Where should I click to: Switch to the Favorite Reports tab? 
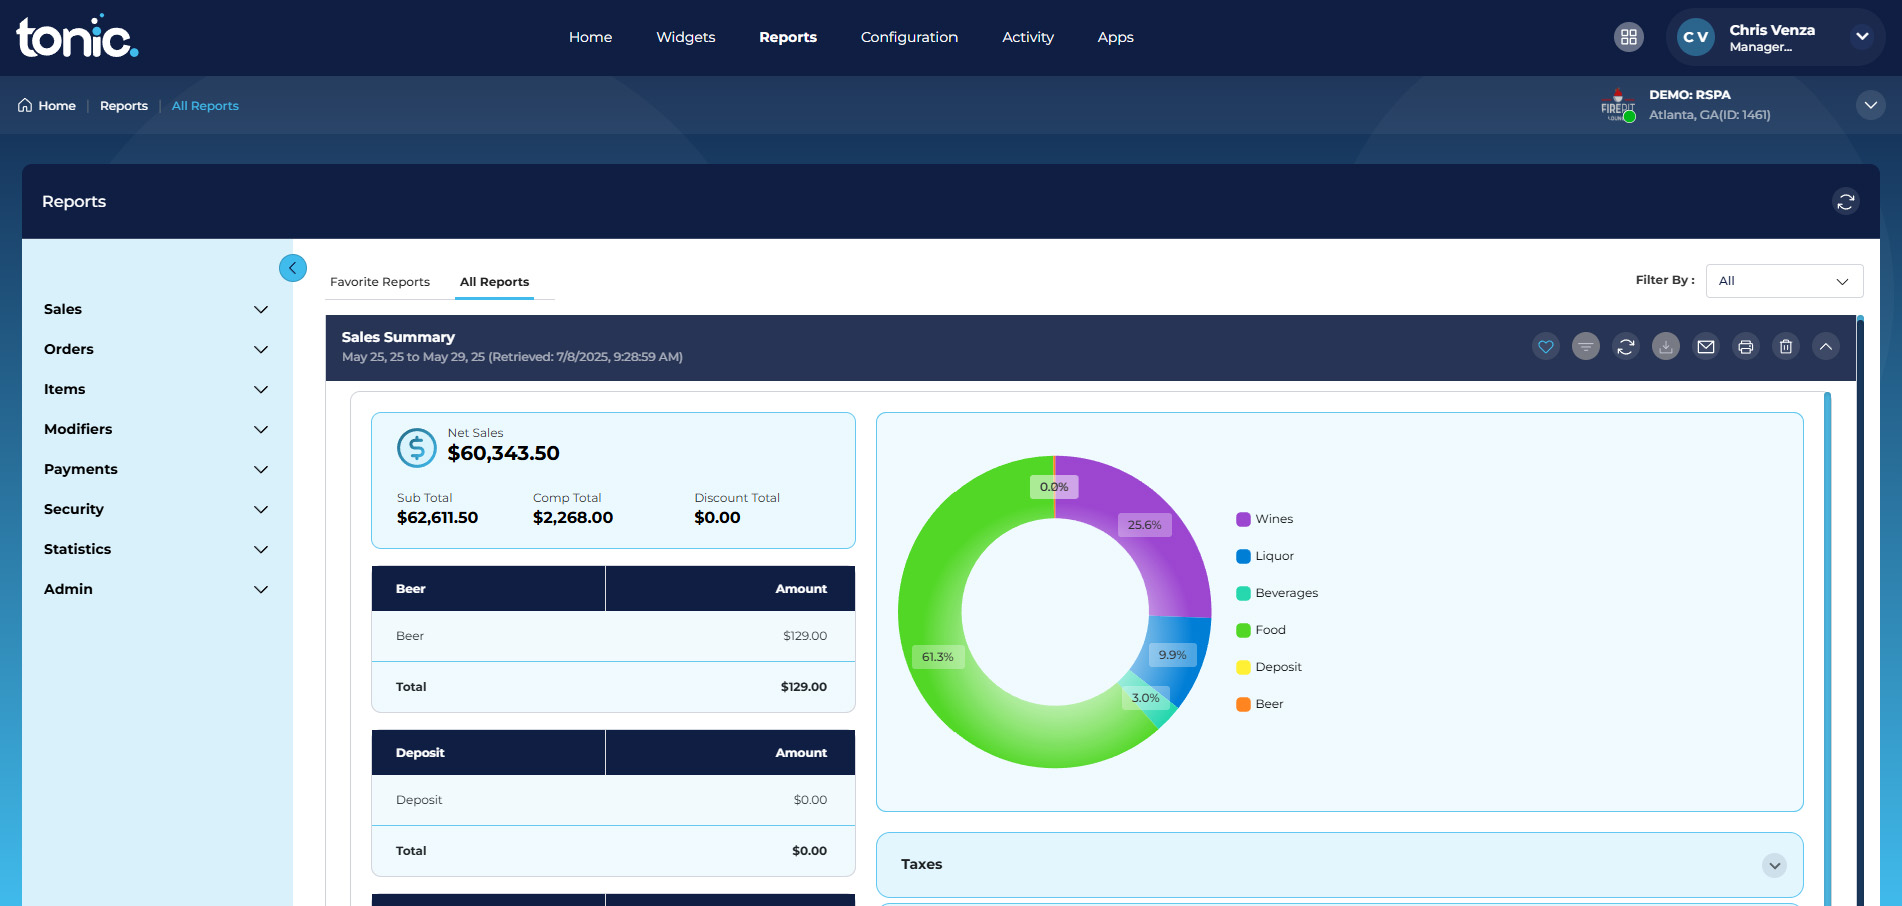pyautogui.click(x=380, y=282)
